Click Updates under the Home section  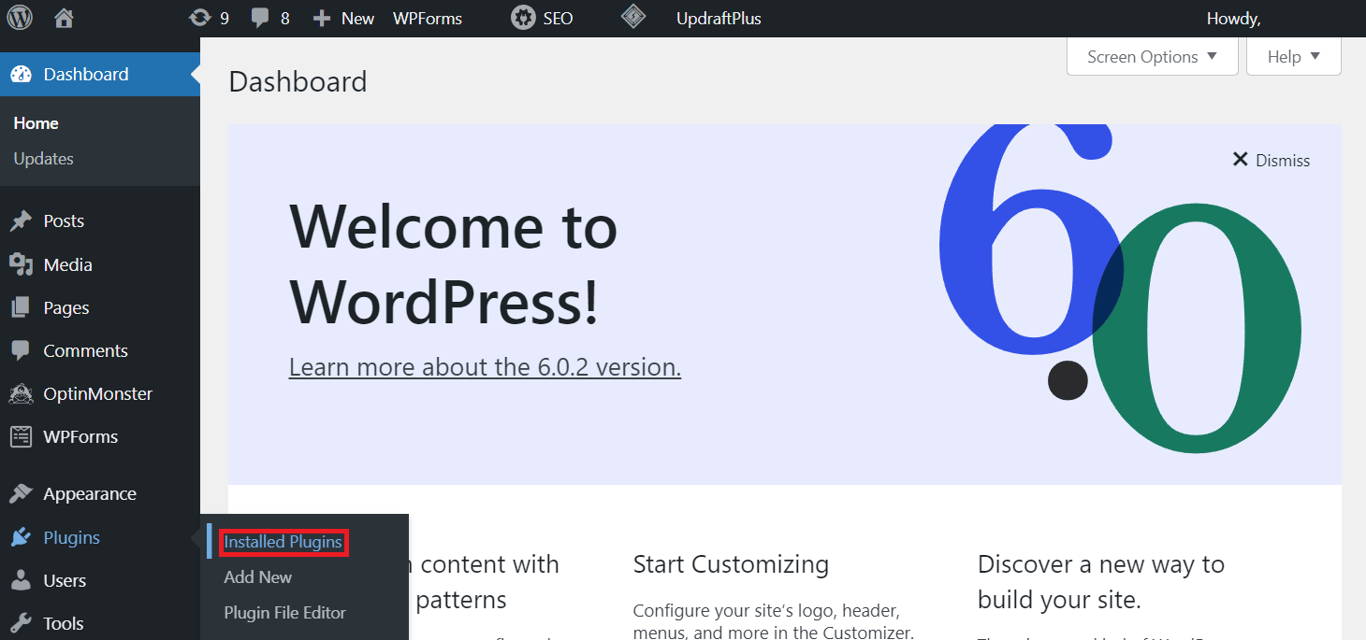tap(43, 158)
